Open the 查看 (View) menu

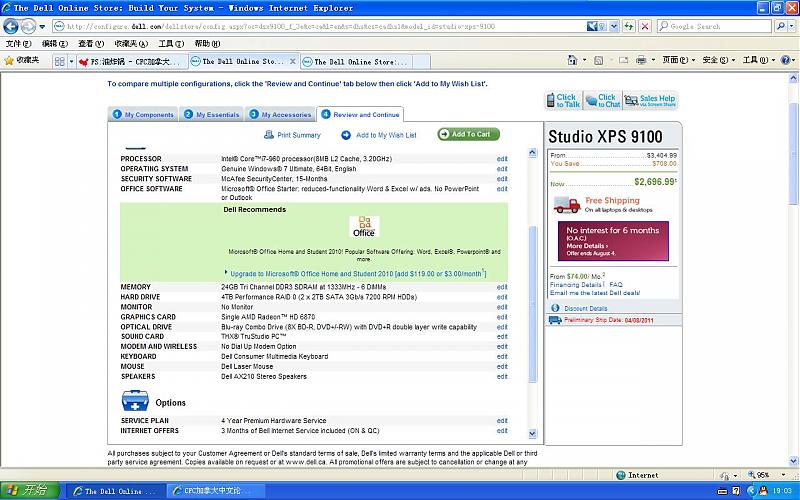(x=91, y=44)
